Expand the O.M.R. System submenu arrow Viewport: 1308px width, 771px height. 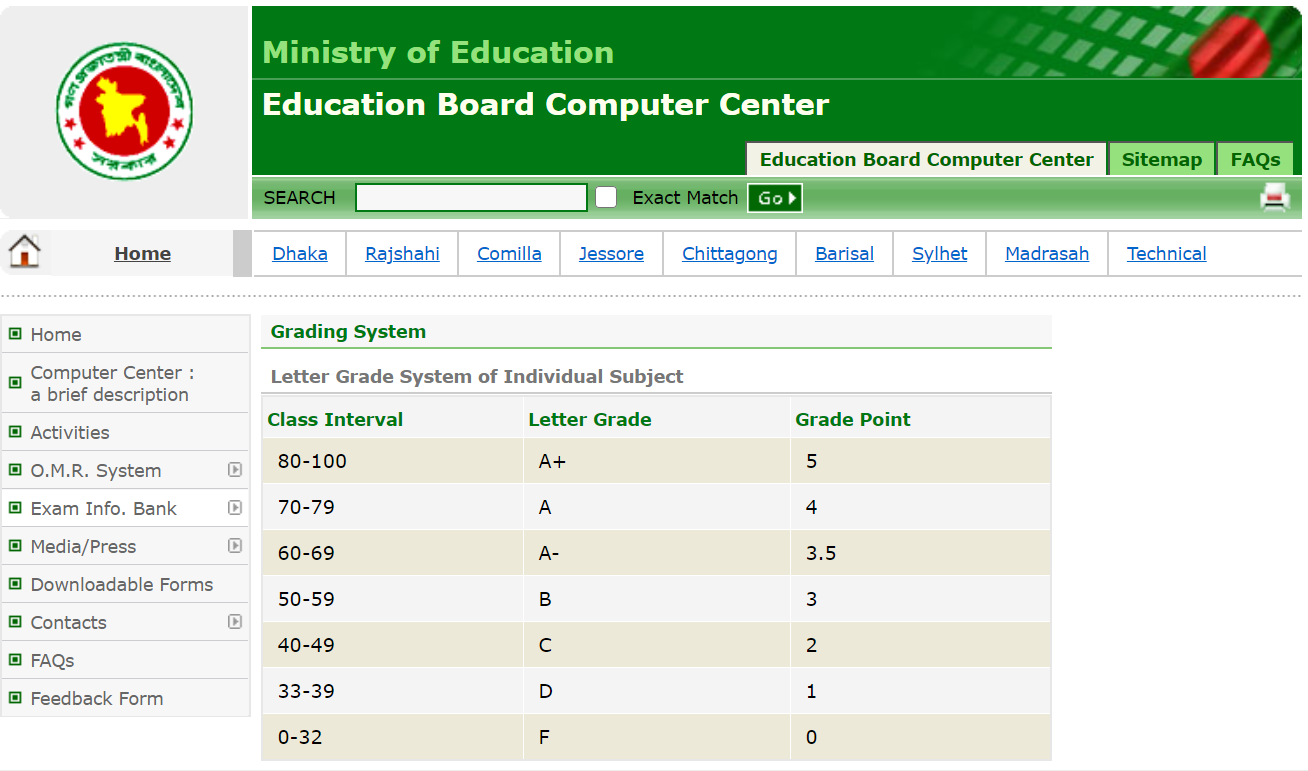tap(235, 469)
